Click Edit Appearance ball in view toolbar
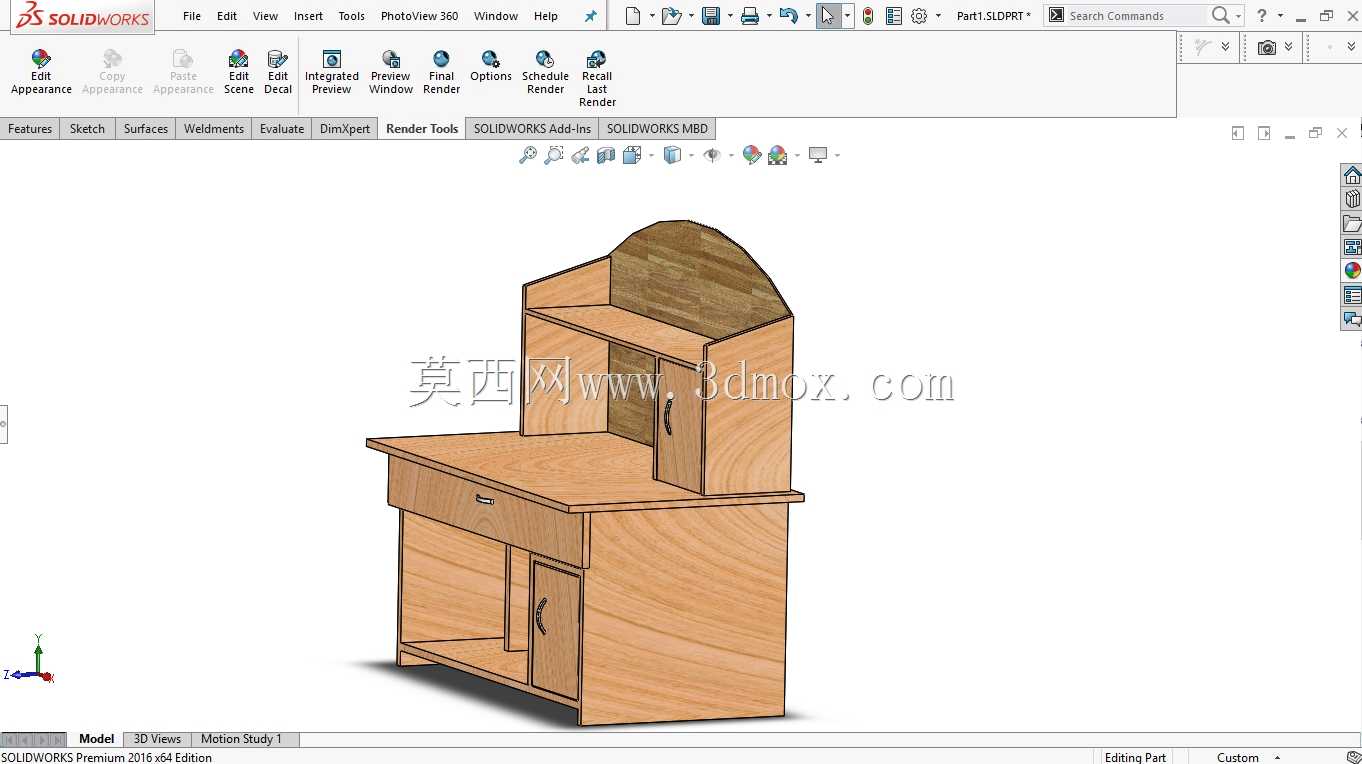The height and width of the screenshot is (764, 1362). tap(752, 155)
